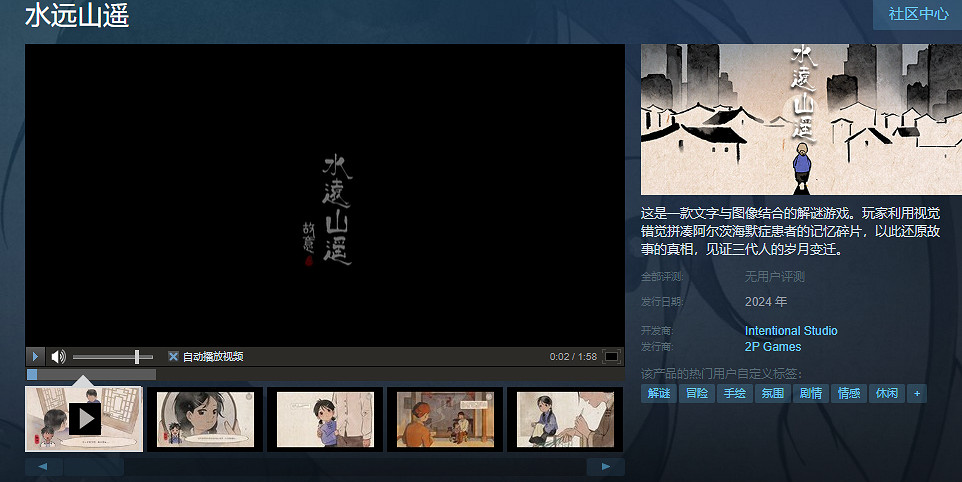Click the 2024 年 release date text
962x482 pixels.
[766, 302]
